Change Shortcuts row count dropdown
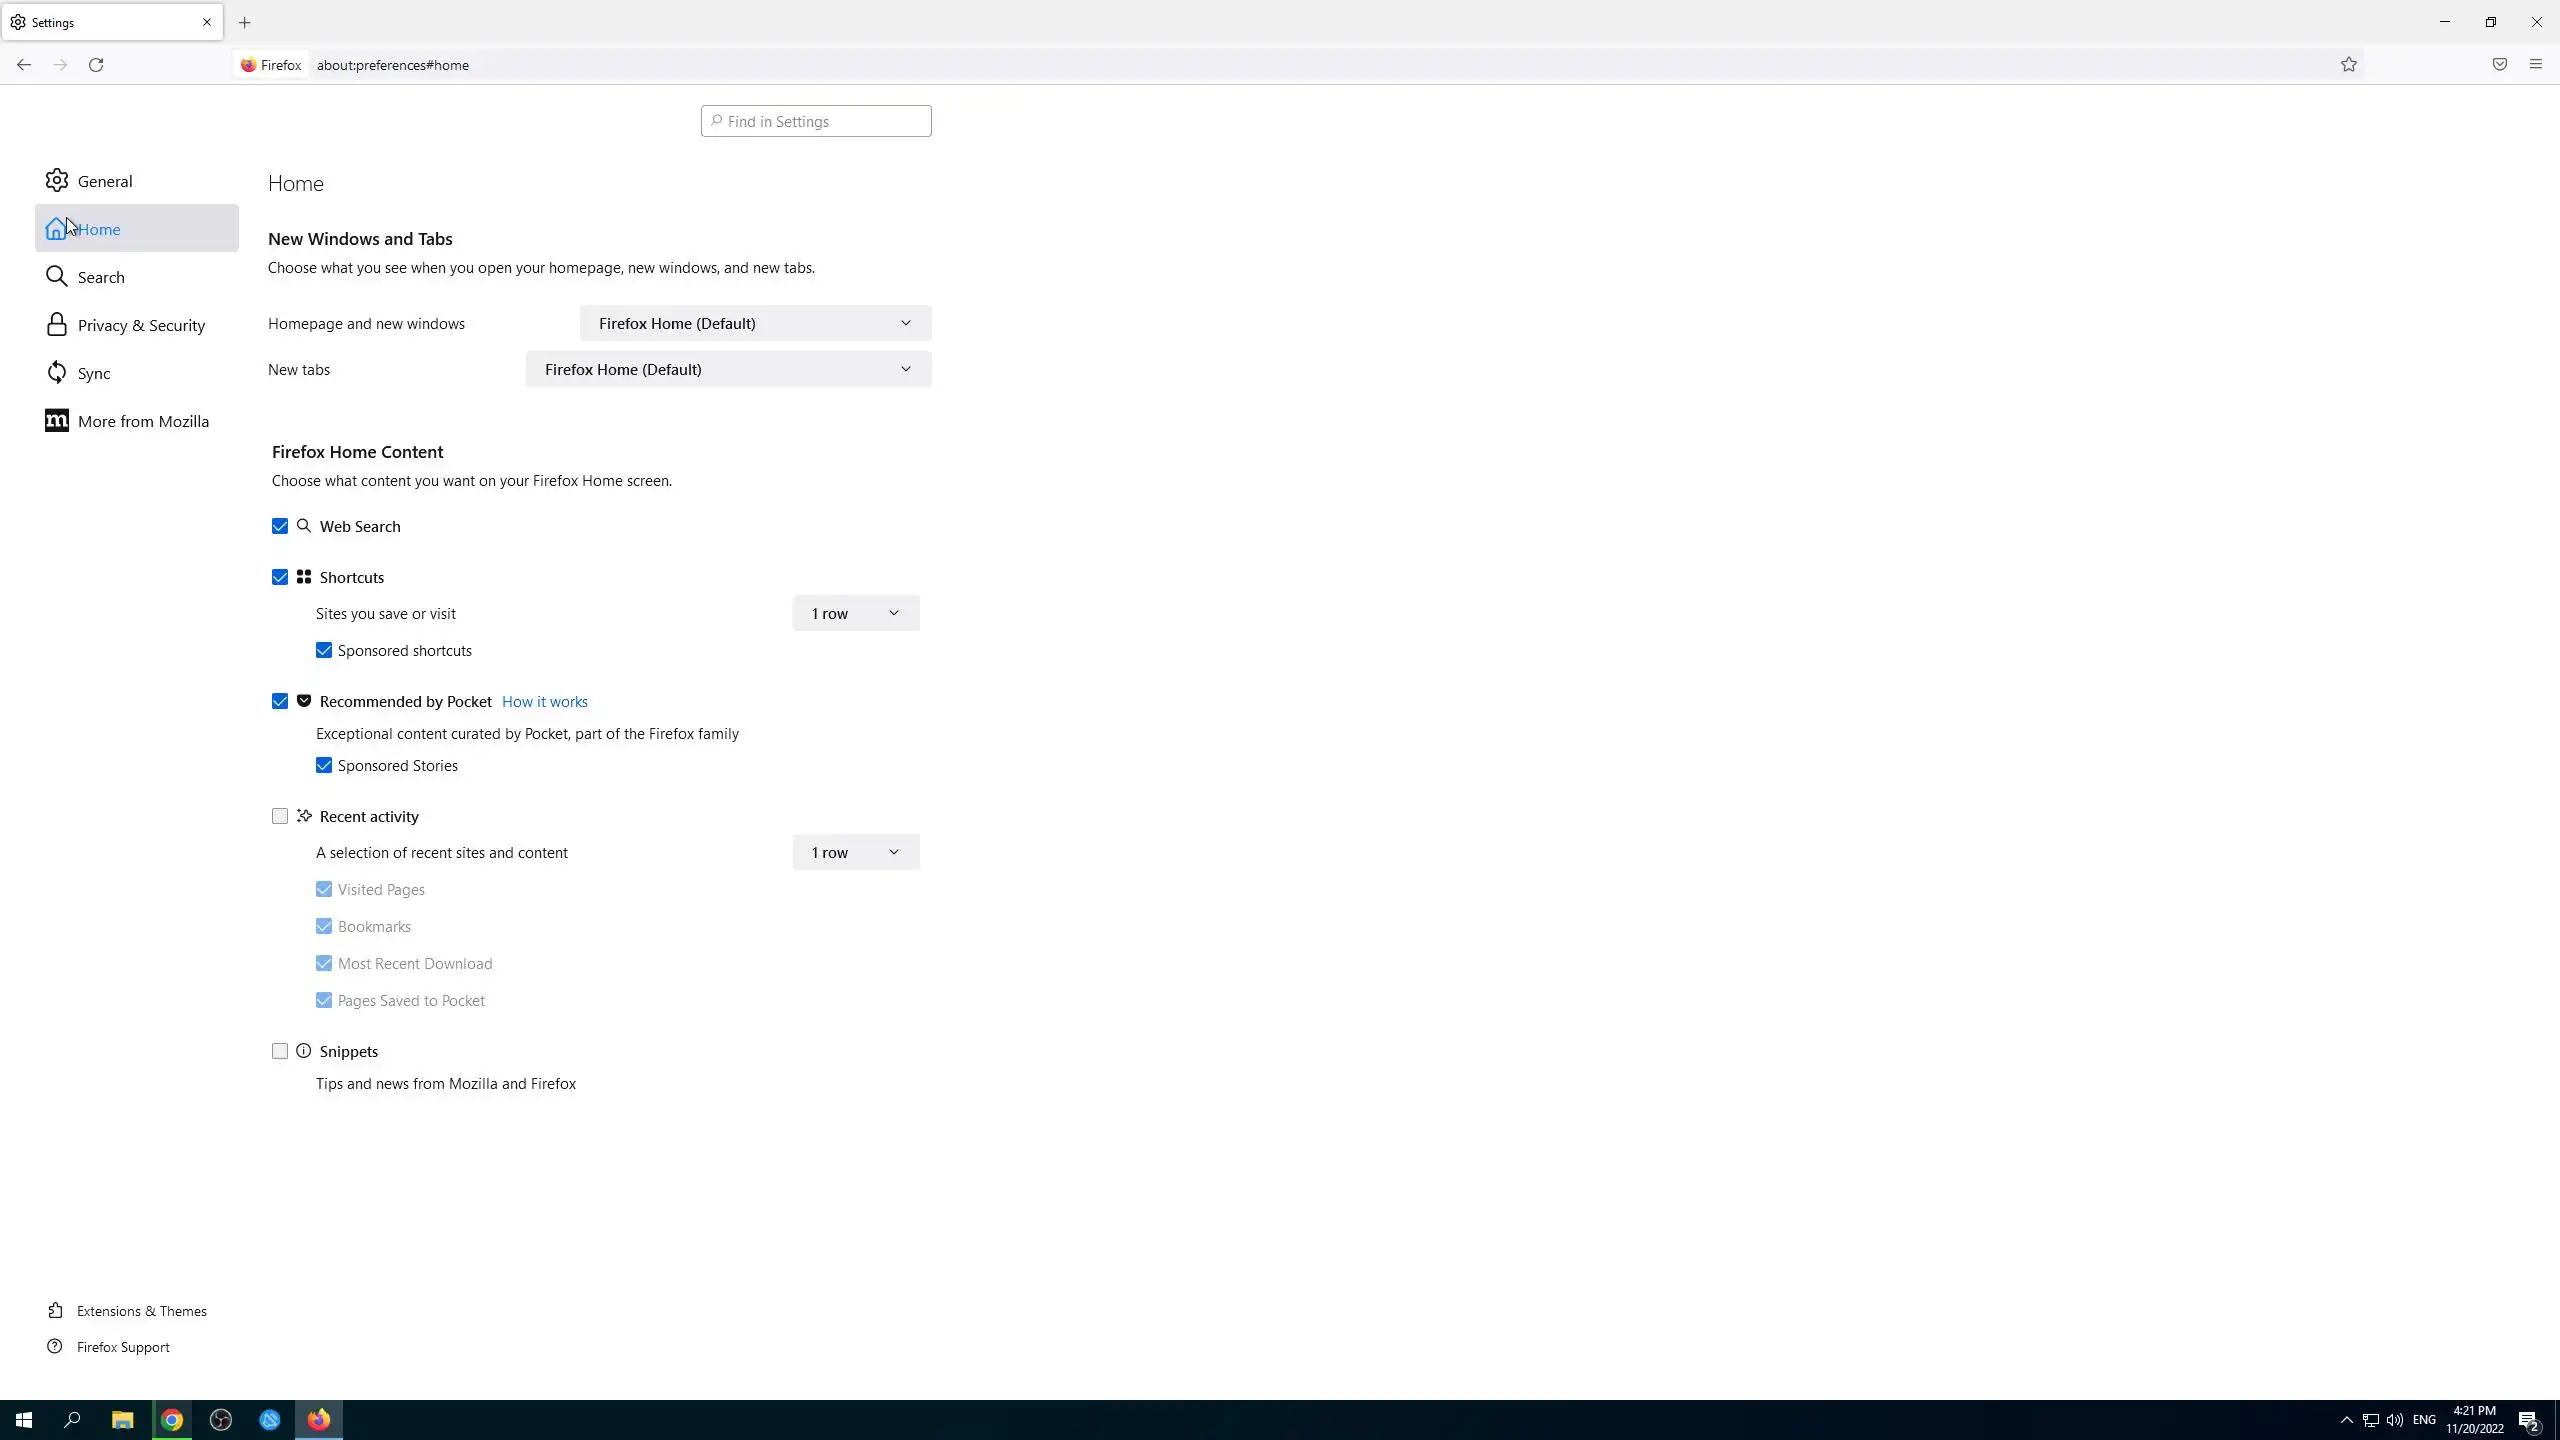 coord(855,613)
